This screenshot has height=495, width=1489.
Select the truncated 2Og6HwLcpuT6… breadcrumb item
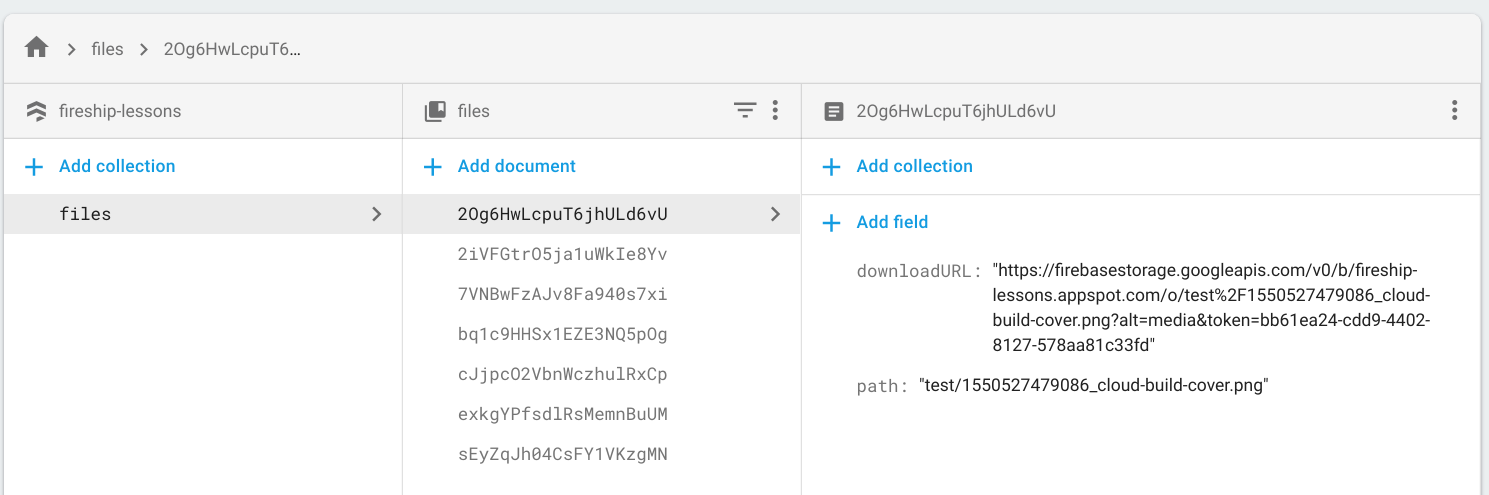click(232, 49)
